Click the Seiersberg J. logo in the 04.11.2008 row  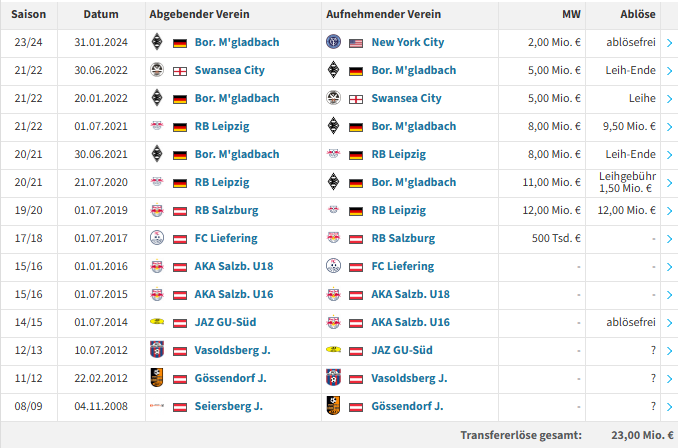tap(157, 406)
